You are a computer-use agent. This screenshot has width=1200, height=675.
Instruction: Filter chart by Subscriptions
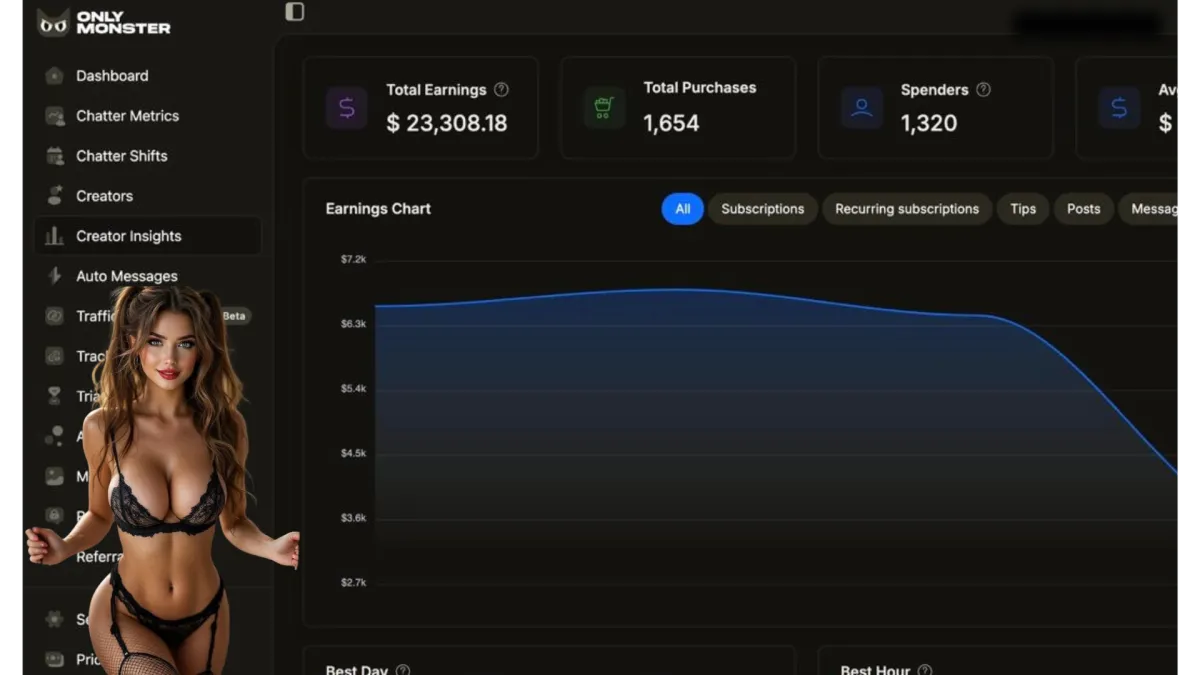coord(763,209)
